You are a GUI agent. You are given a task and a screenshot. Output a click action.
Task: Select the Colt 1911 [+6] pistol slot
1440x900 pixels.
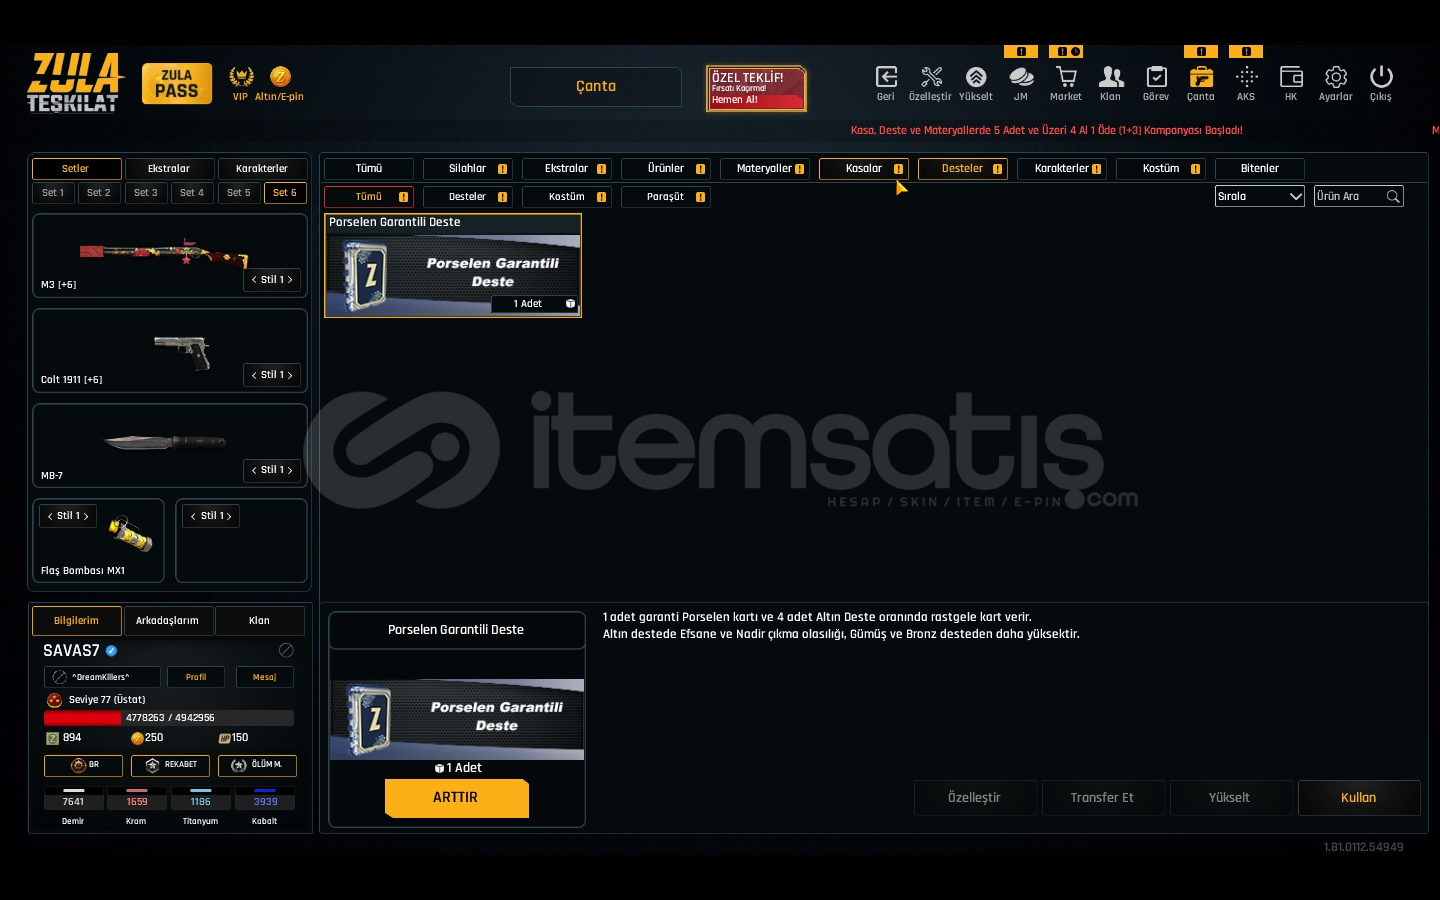[x=170, y=351]
